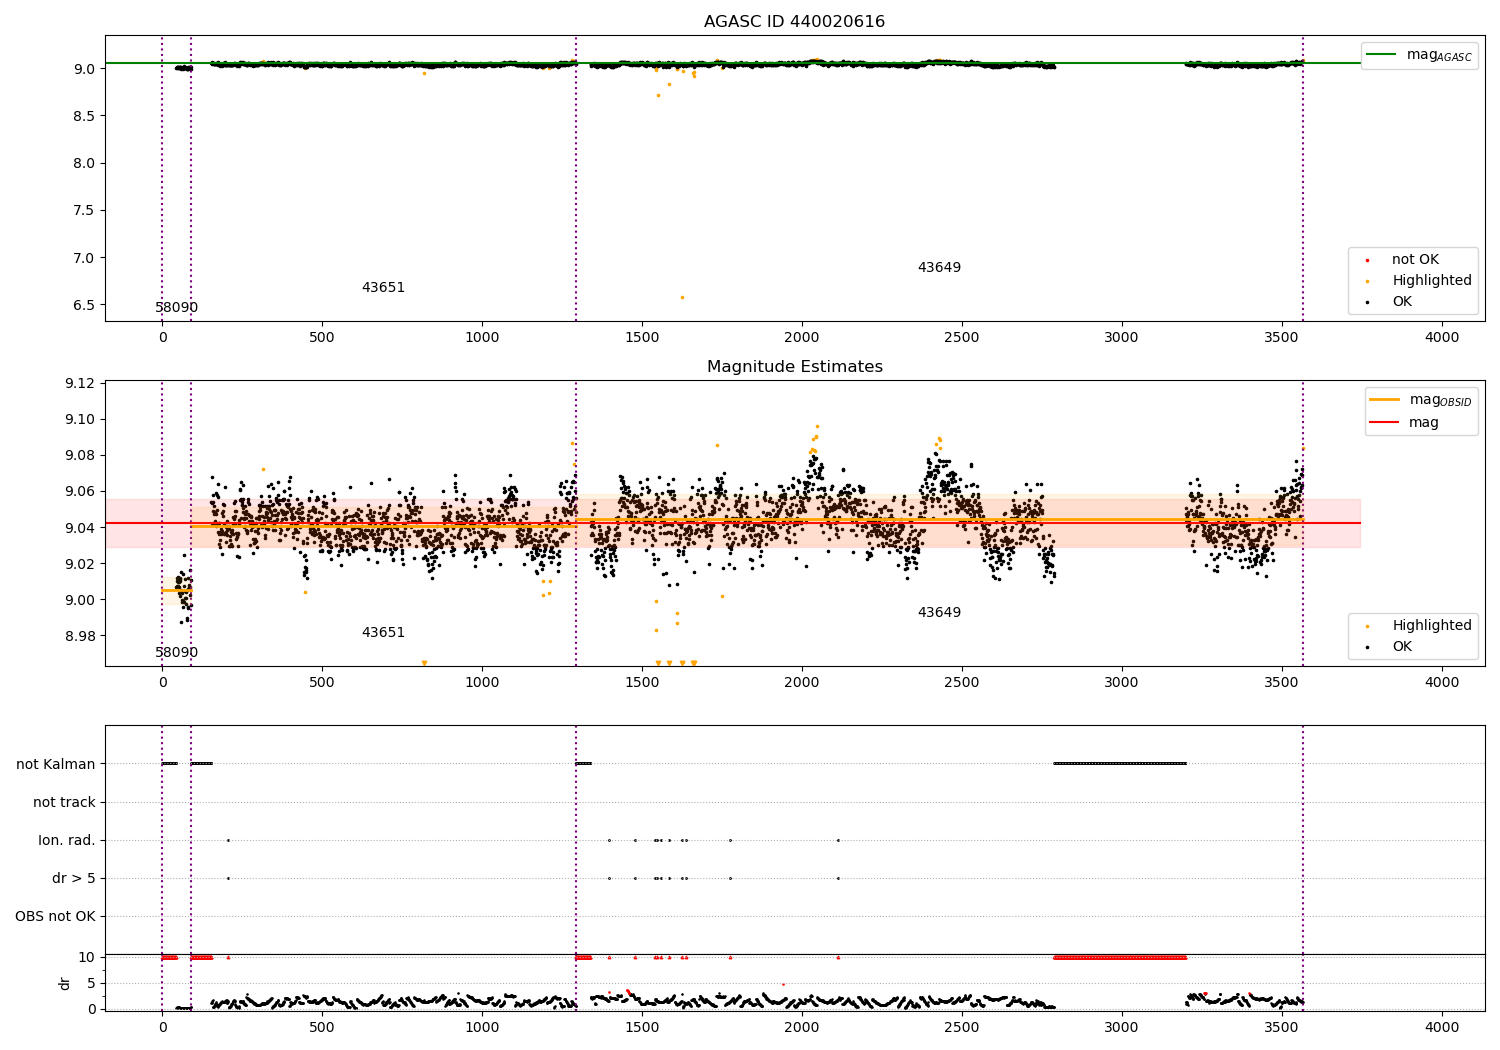The width and height of the screenshot is (1500, 1050).
Task: Select "Highlighted" legend entry in top plot
Action: [x=1431, y=280]
